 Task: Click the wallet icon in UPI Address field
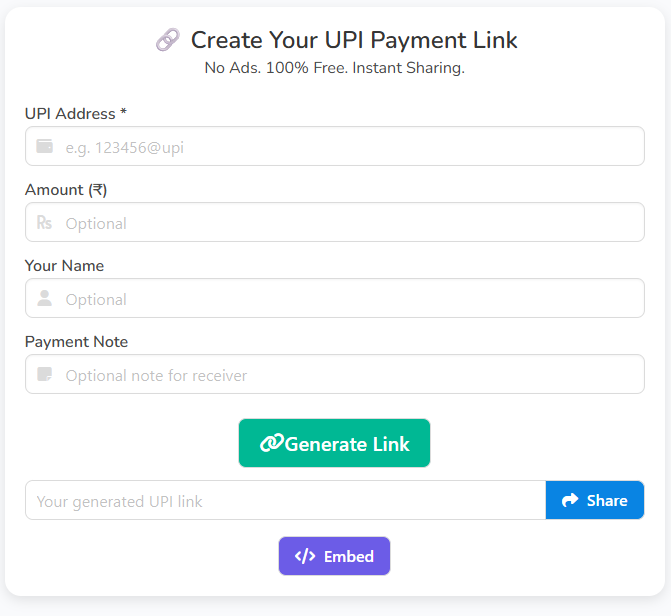tap(44, 146)
